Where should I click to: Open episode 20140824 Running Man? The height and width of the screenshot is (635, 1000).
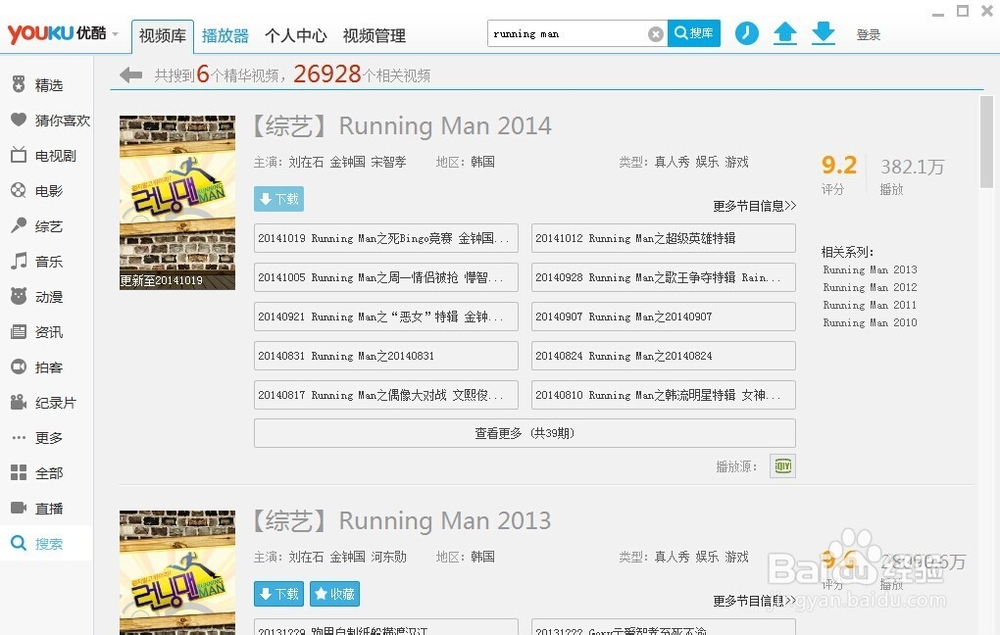[x=663, y=356]
